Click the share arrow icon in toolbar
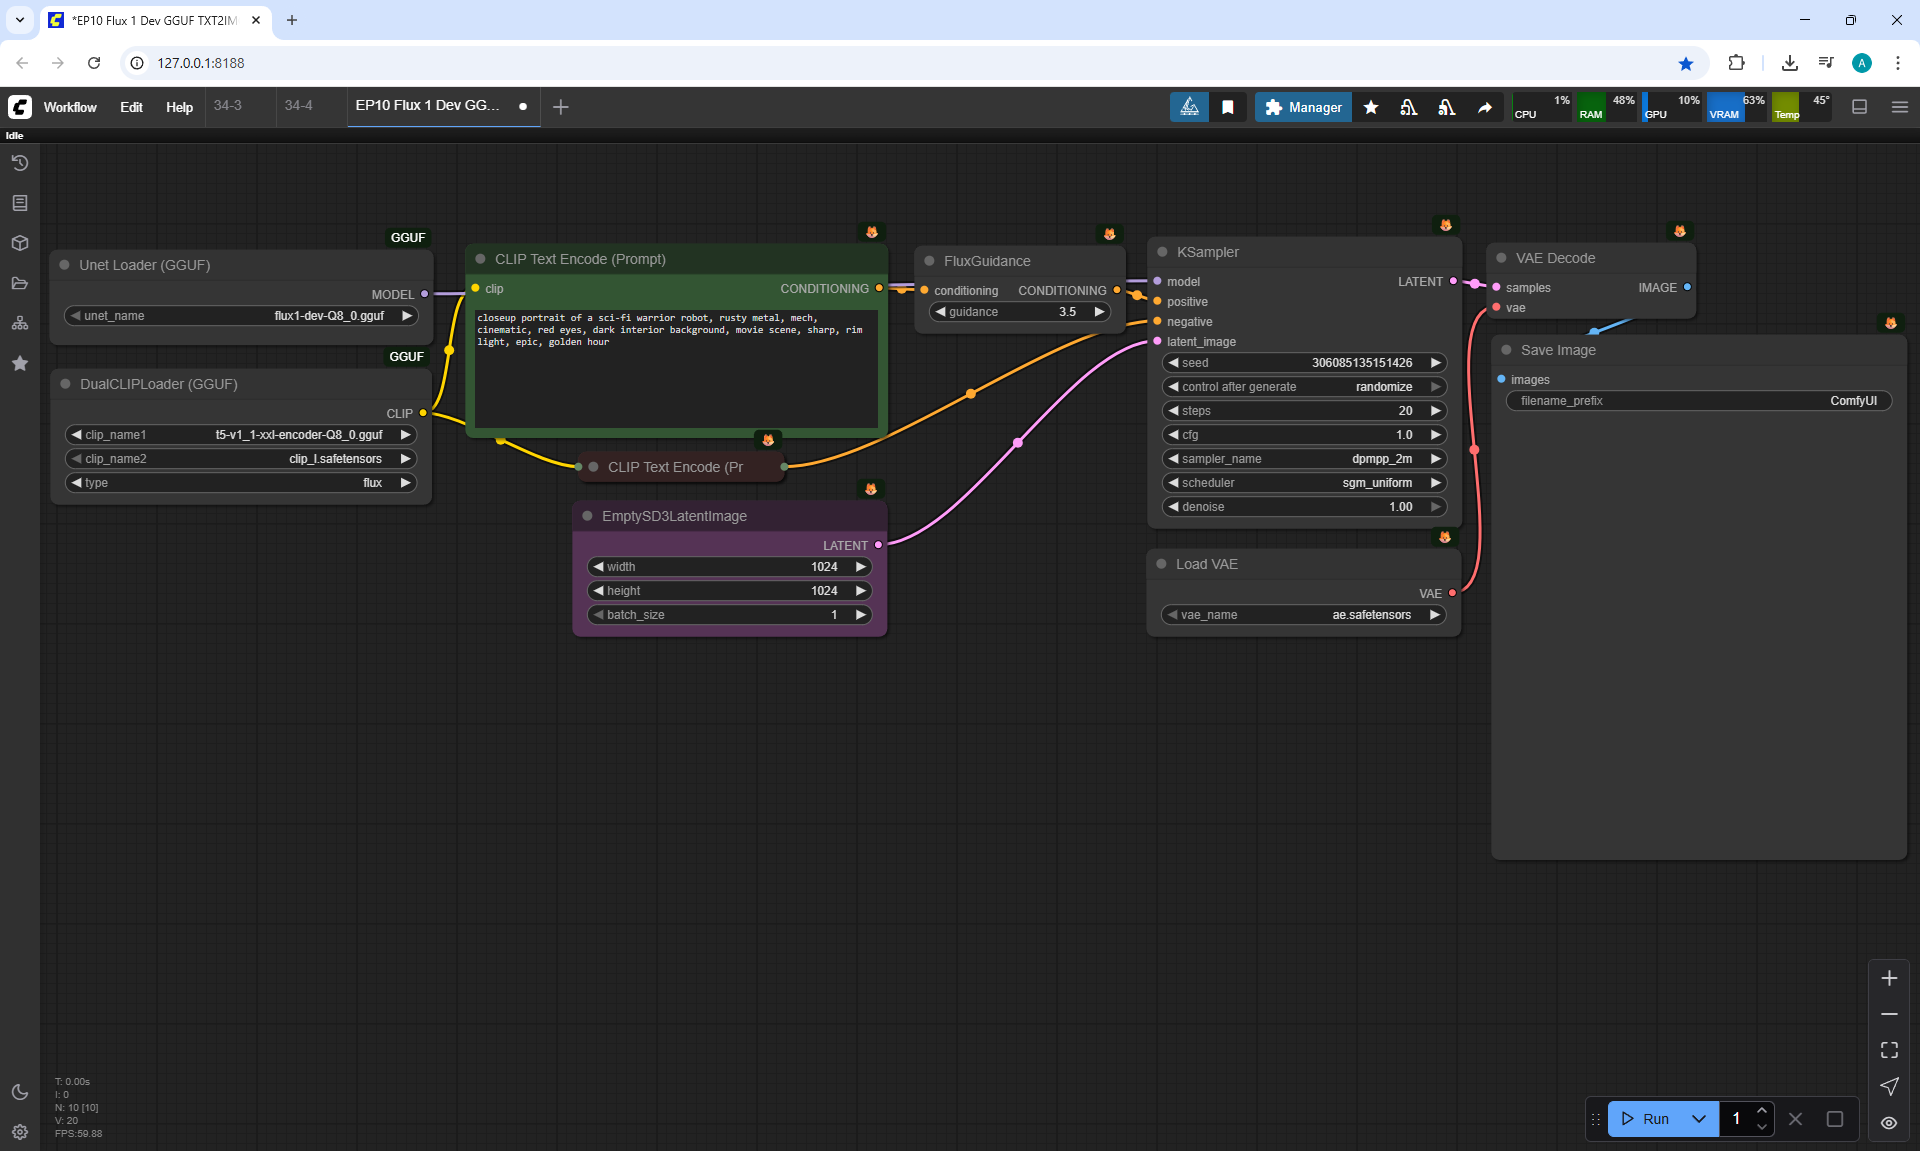Screen dimensions: 1920x1151 pyautogui.click(x=1485, y=107)
